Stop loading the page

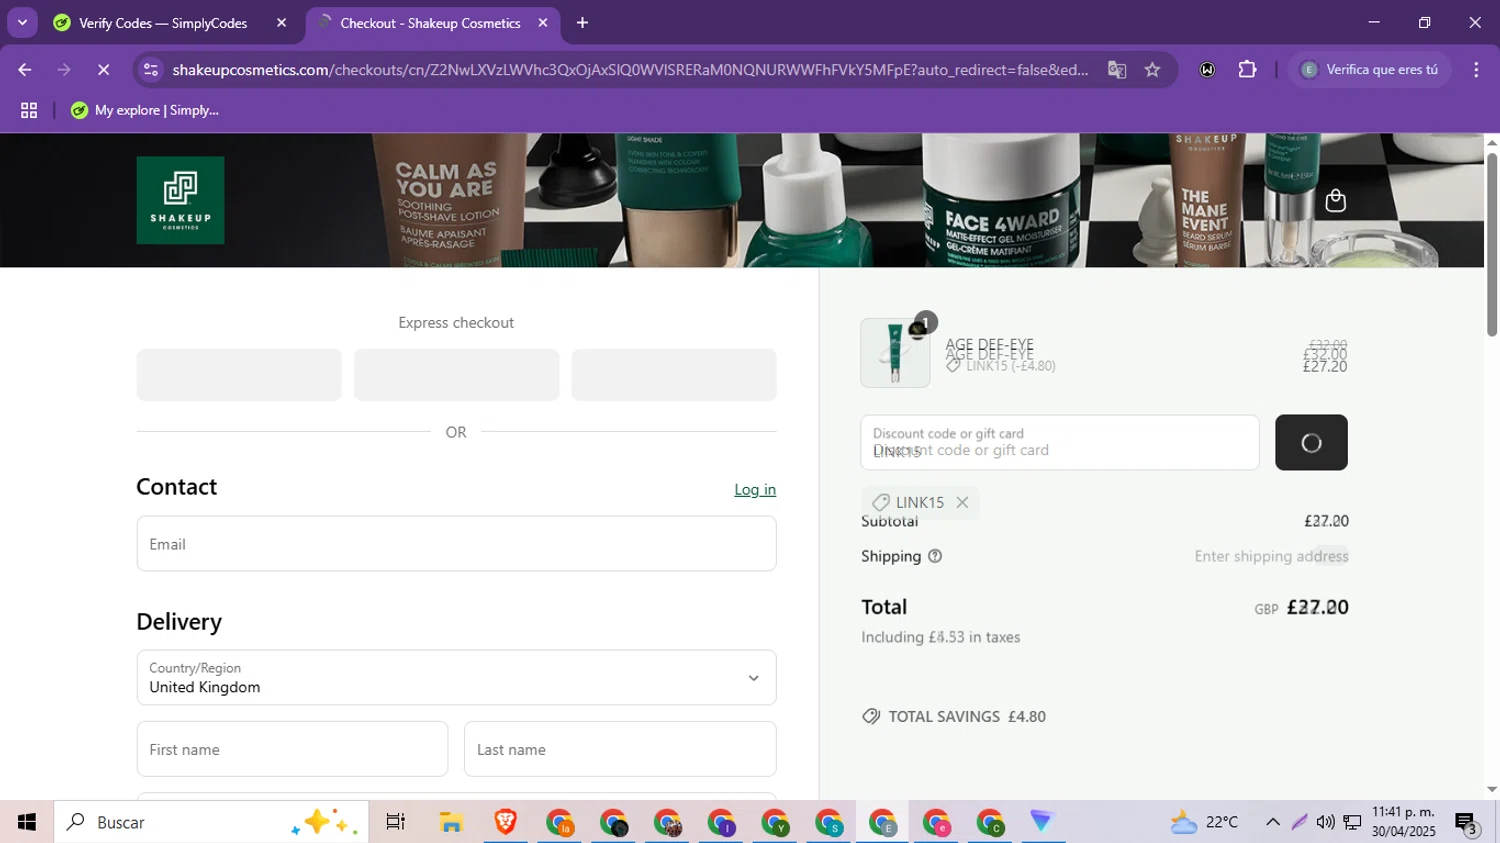point(103,70)
